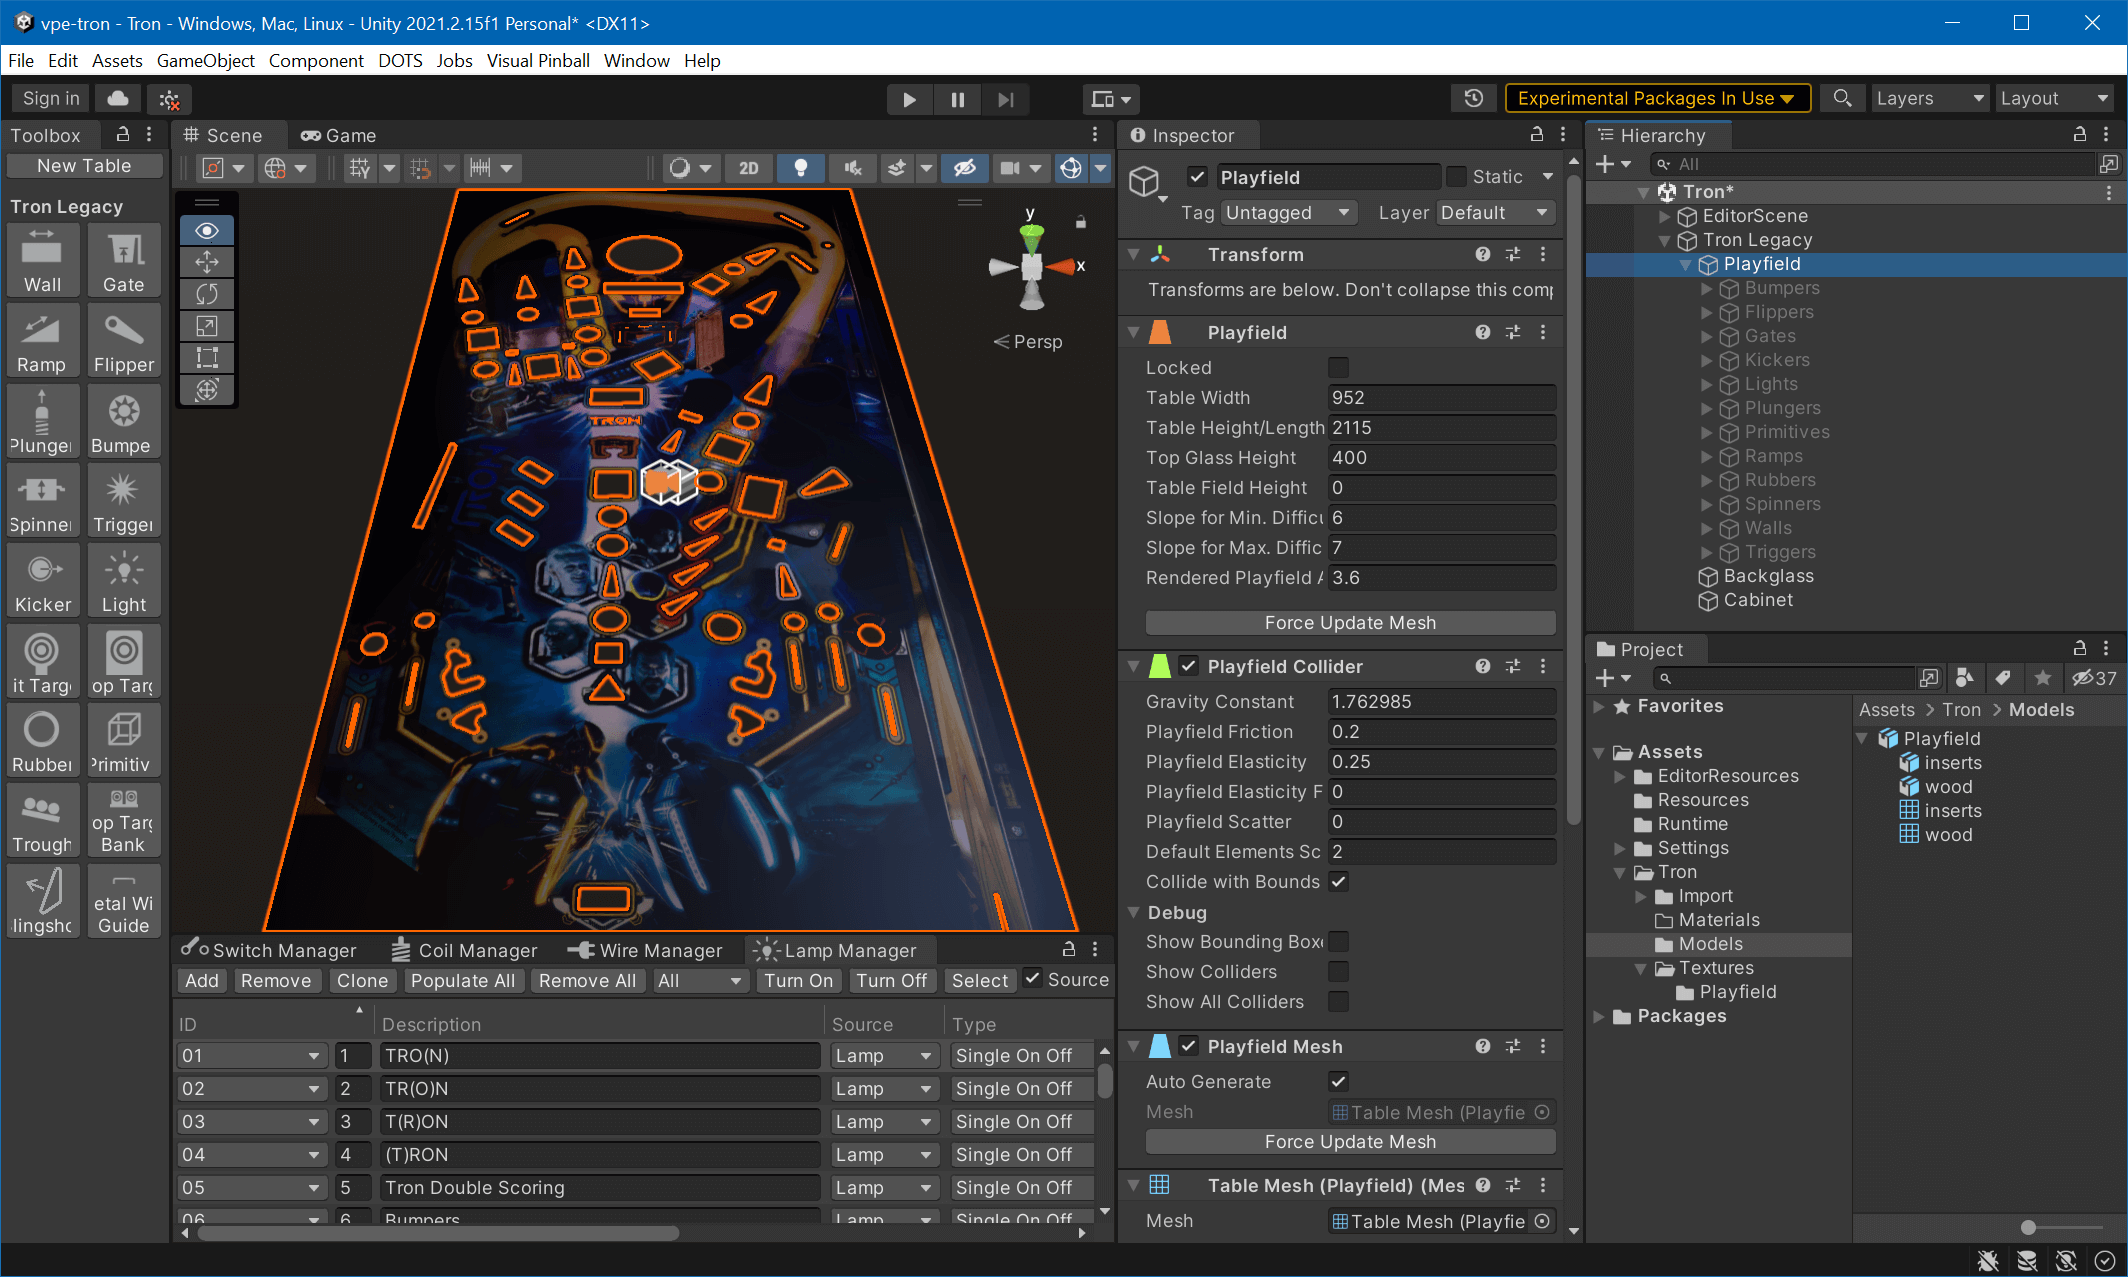Open the GameObject menu
This screenshot has height=1277, width=2128.
(206, 61)
